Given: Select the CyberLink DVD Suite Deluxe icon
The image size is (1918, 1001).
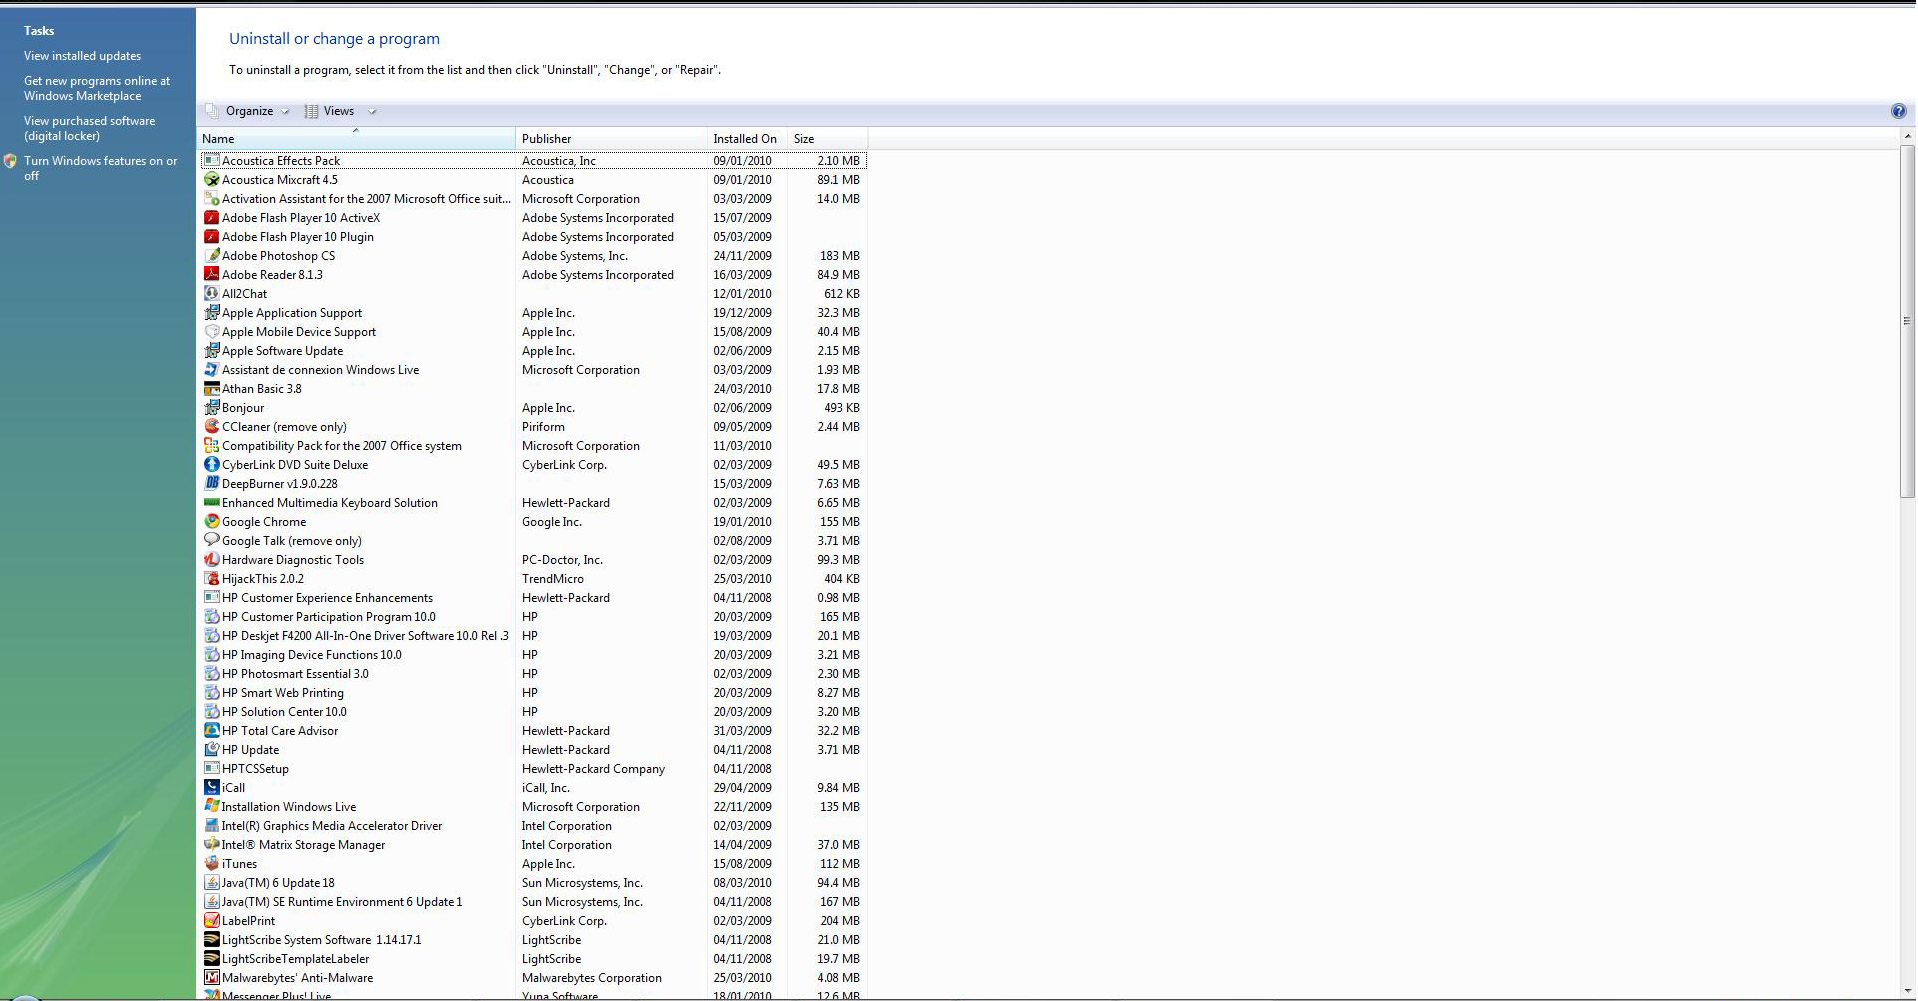Looking at the screenshot, I should pyautogui.click(x=211, y=465).
